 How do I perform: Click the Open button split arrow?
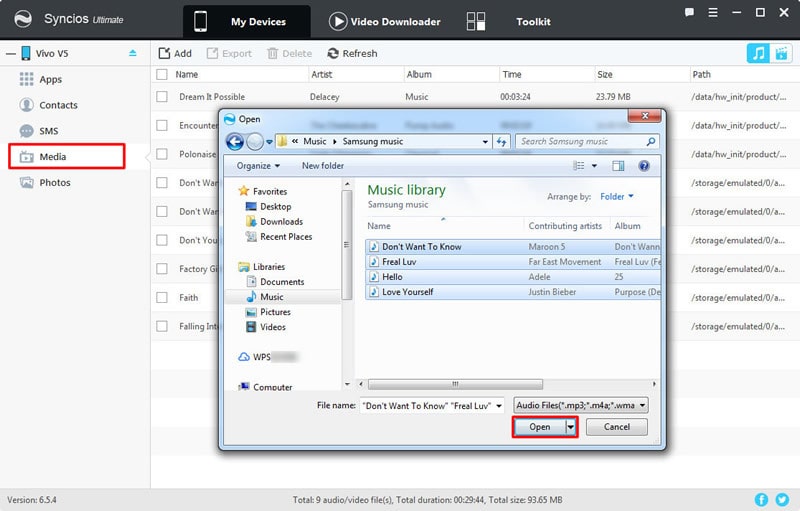tap(571, 427)
